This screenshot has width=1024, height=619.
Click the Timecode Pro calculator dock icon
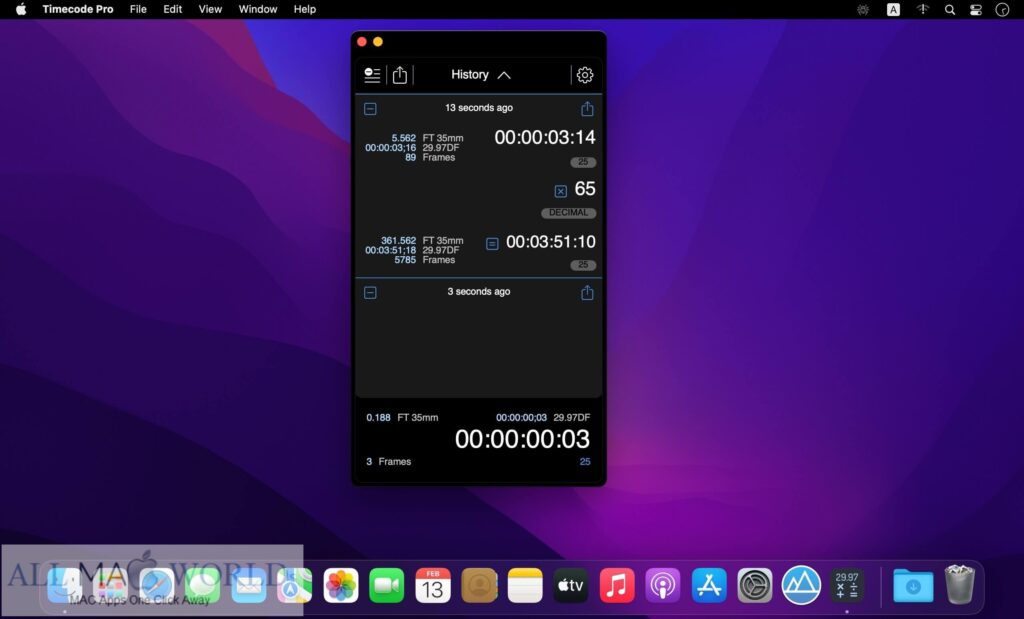point(847,585)
